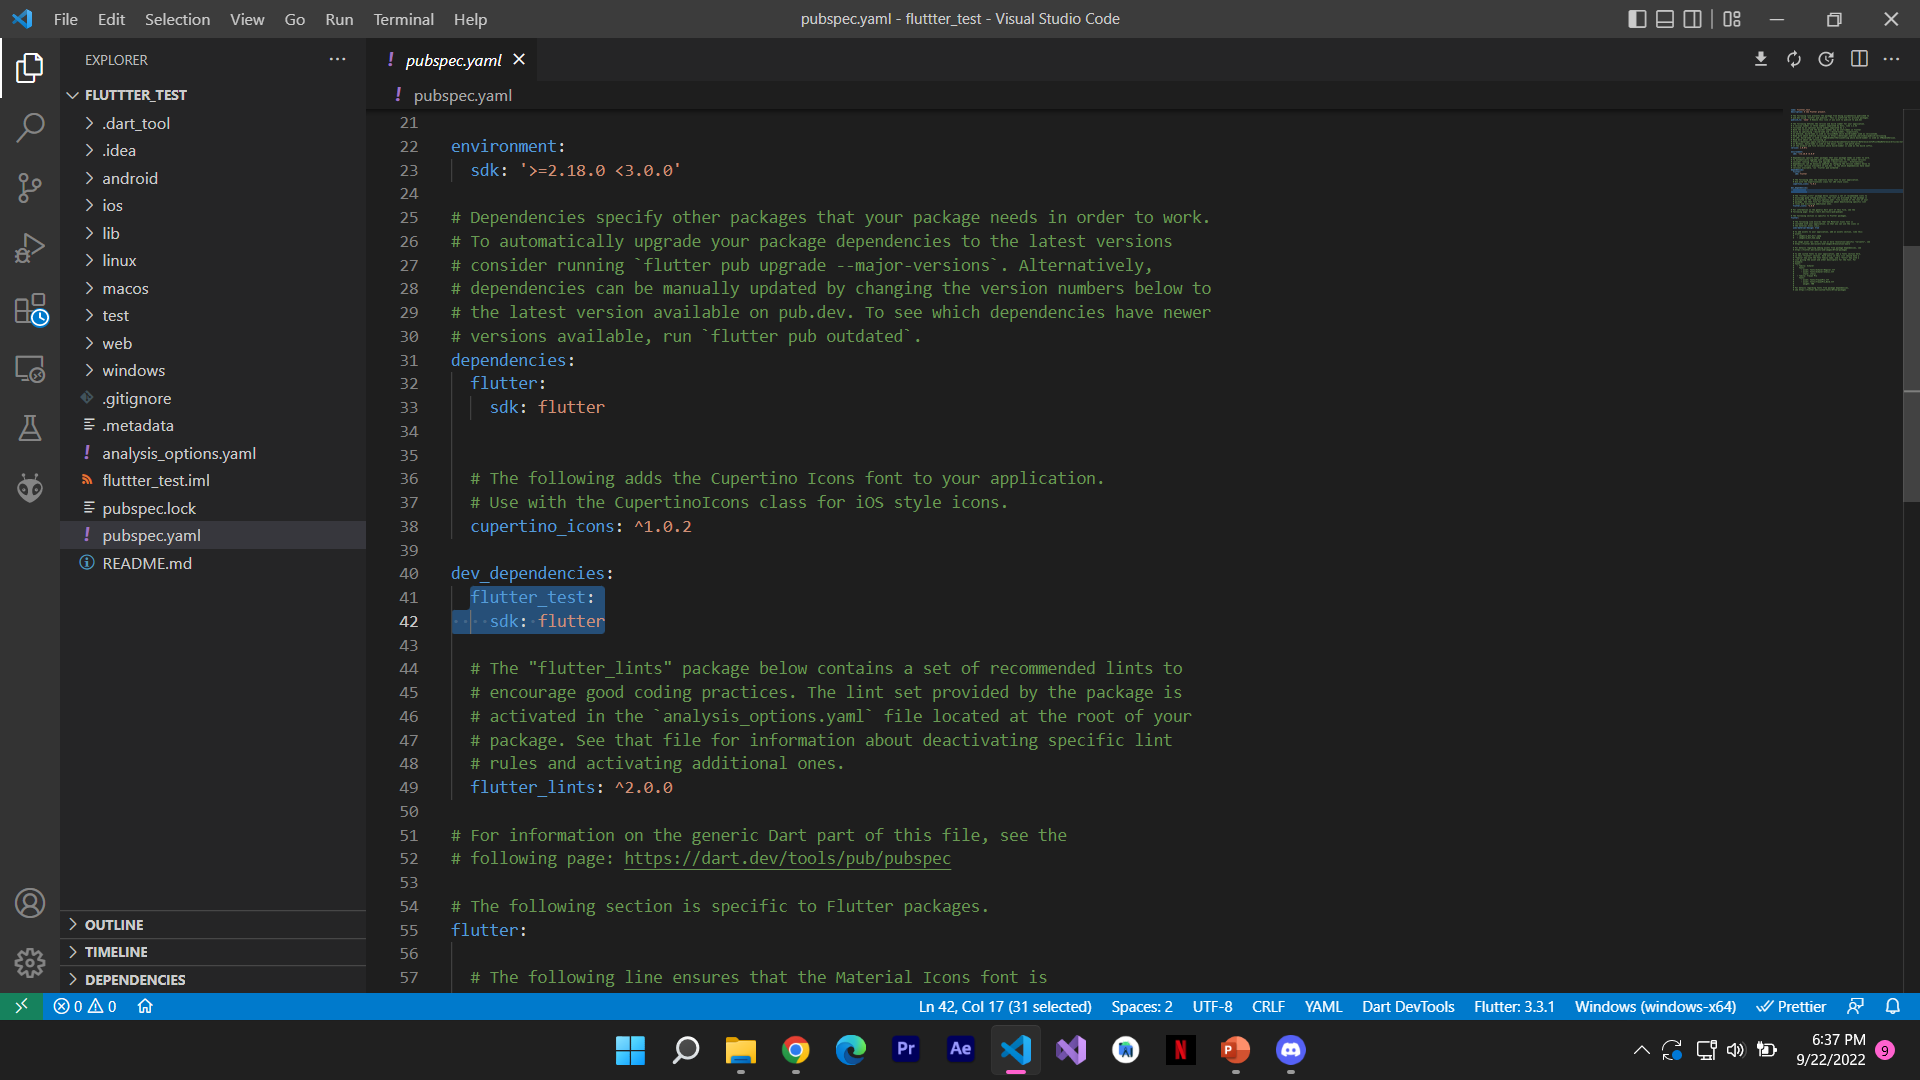Open Discord from the taskbar

(1290, 1050)
